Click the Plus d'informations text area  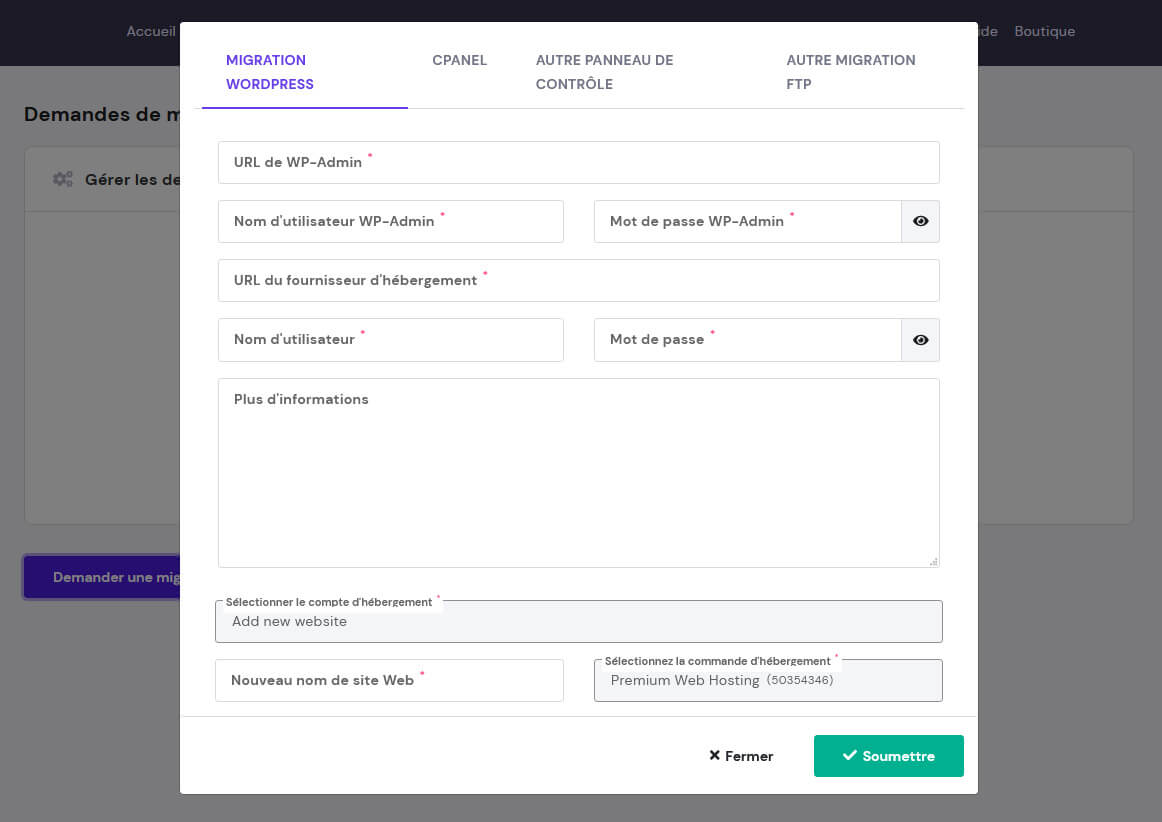coord(579,473)
